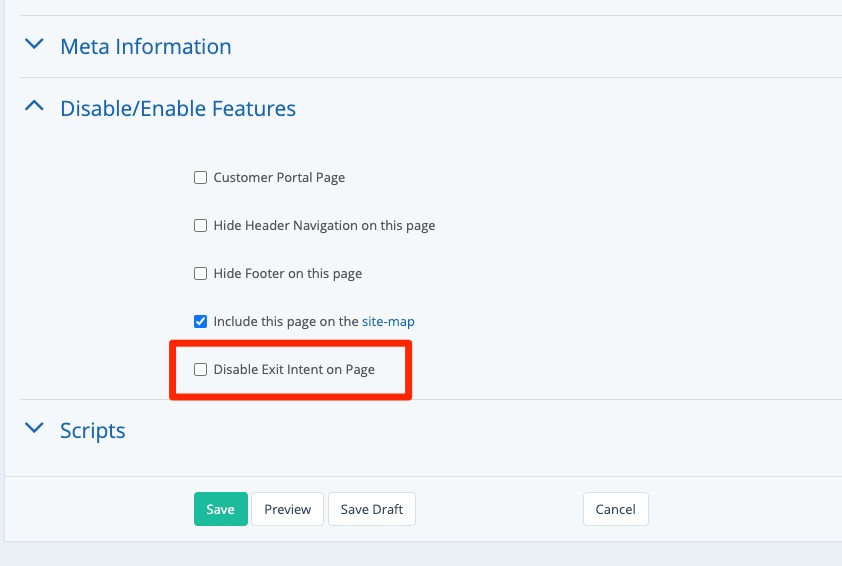Open the site-map link
Image resolution: width=842 pixels, height=566 pixels.
click(388, 322)
